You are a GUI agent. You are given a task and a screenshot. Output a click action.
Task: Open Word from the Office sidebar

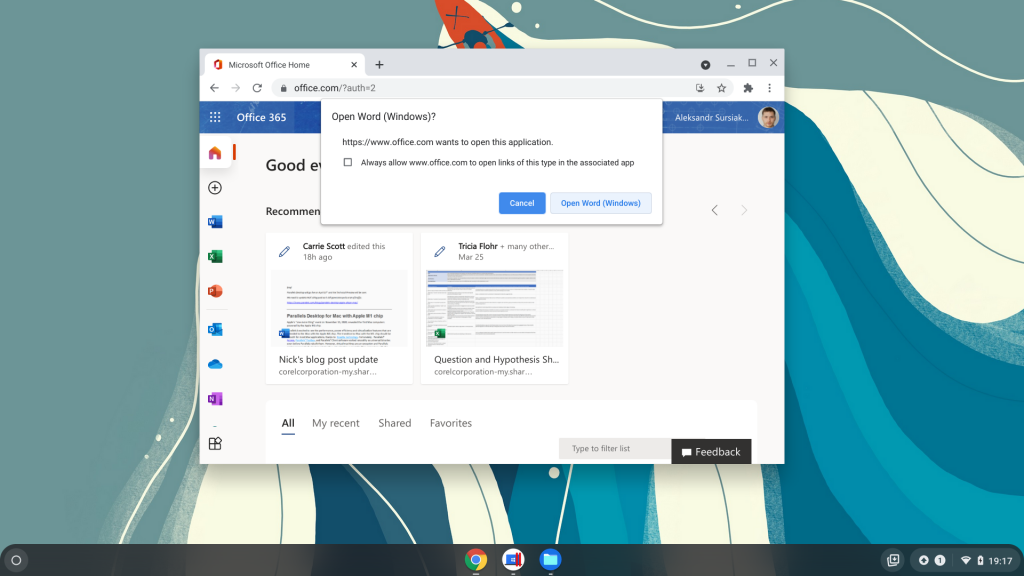pos(215,222)
